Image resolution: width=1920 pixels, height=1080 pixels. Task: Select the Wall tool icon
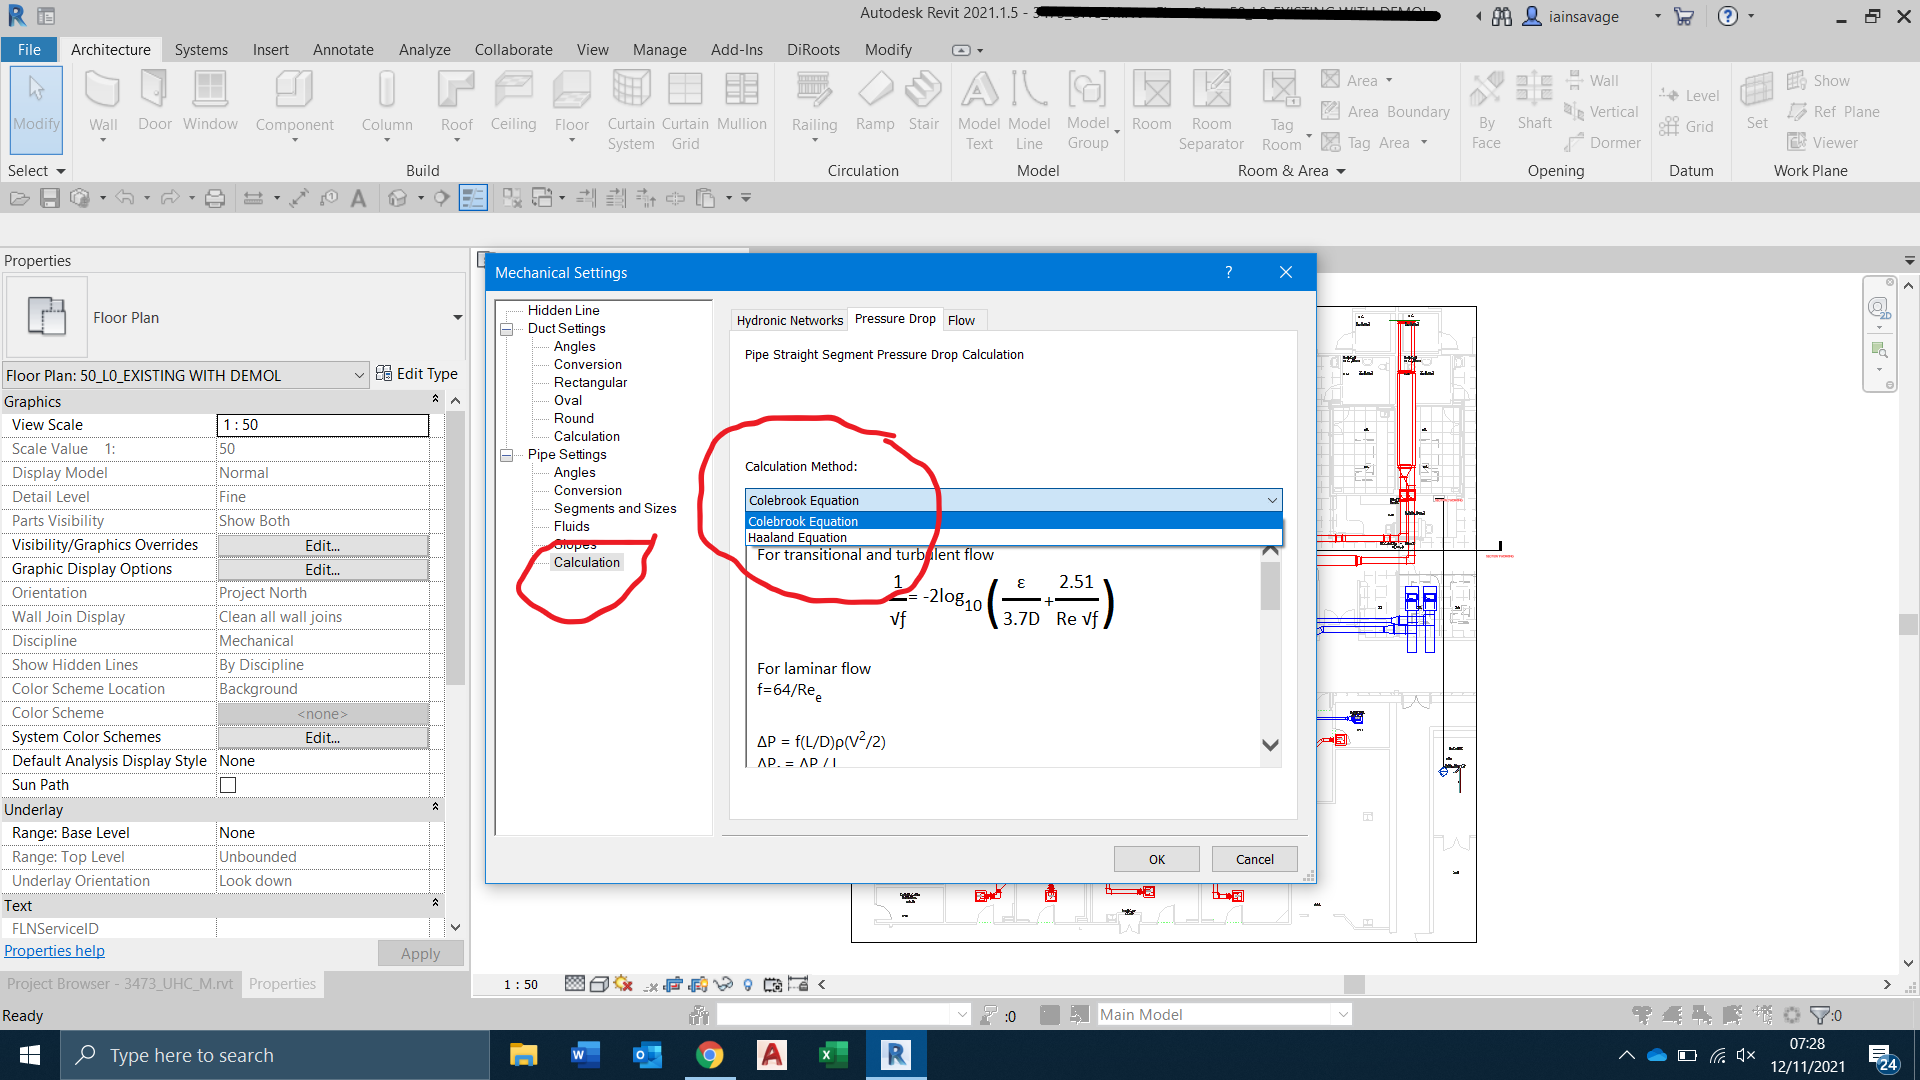pos(102,91)
